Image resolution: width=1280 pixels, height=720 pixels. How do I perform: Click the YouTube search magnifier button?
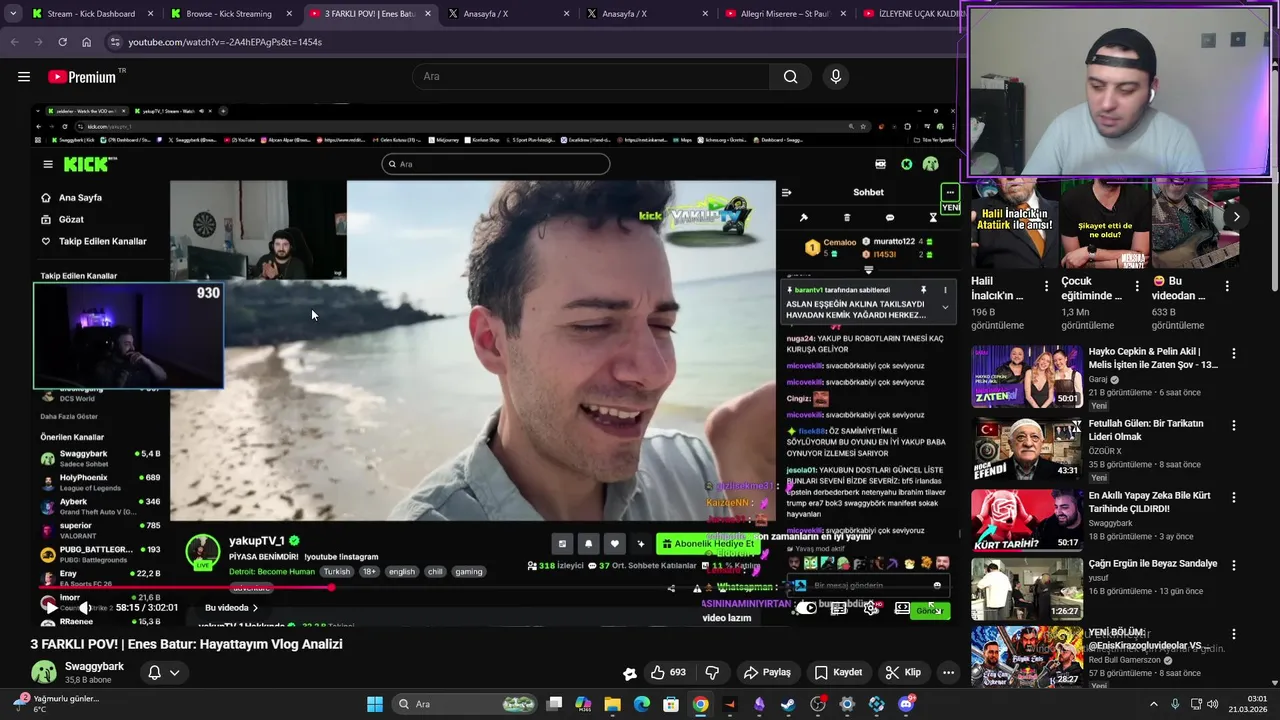[790, 77]
